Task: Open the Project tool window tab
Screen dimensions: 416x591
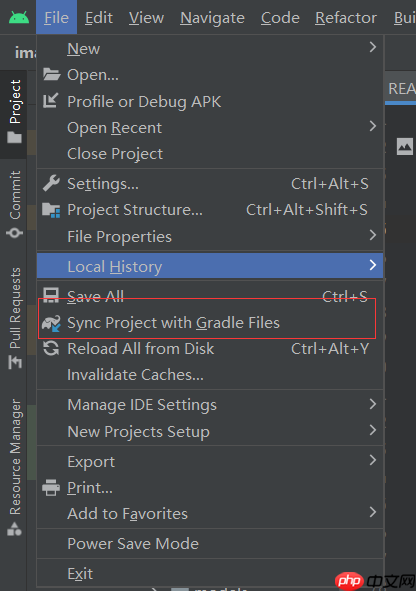Action: pyautogui.click(x=14, y=112)
